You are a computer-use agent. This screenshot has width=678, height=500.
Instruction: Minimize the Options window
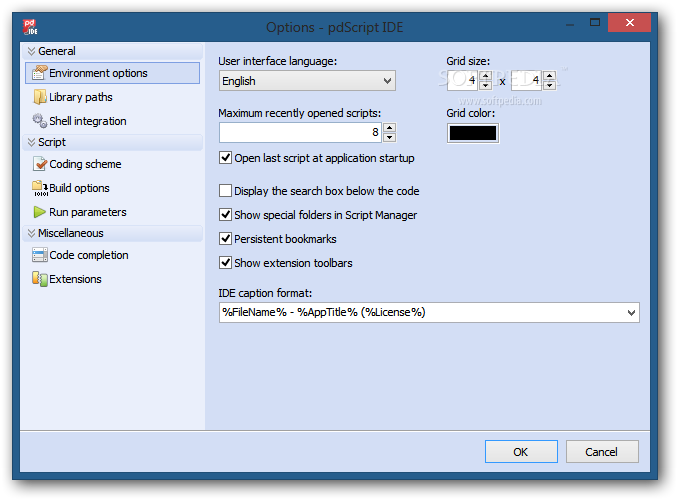(570, 23)
